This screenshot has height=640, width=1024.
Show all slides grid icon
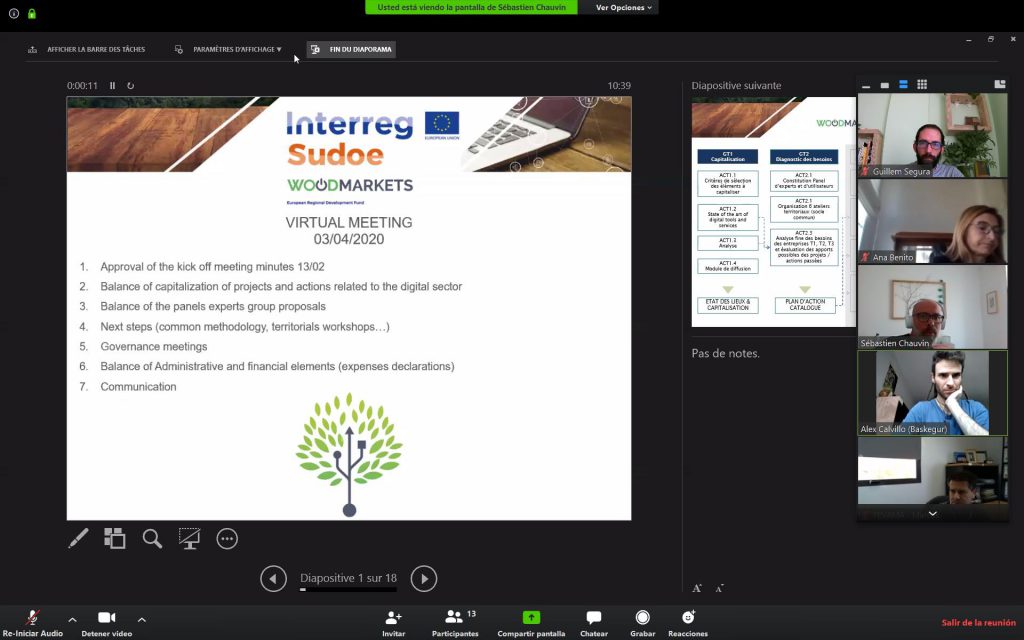[115, 539]
